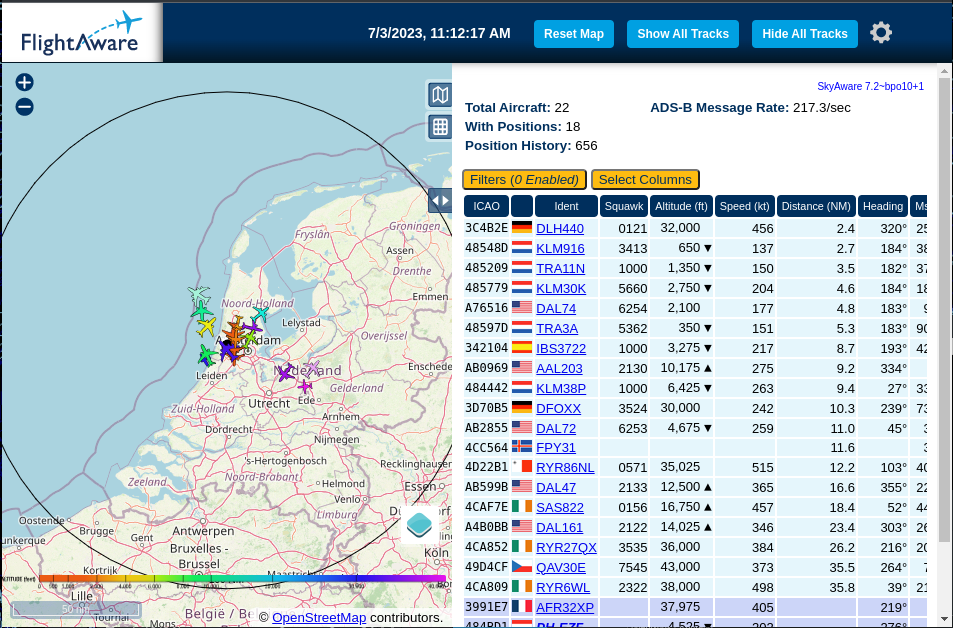Image resolution: width=953 pixels, height=628 pixels.
Task: Click the date and time display
Action: 439,33
